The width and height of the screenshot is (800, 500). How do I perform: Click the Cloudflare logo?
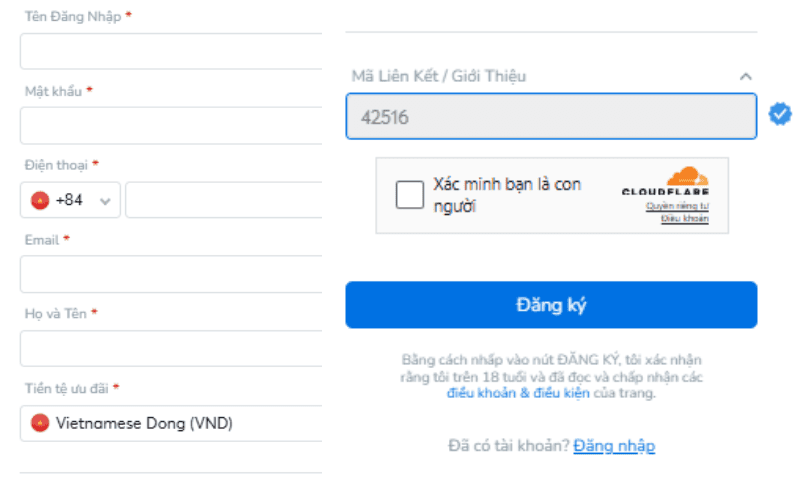tap(665, 182)
